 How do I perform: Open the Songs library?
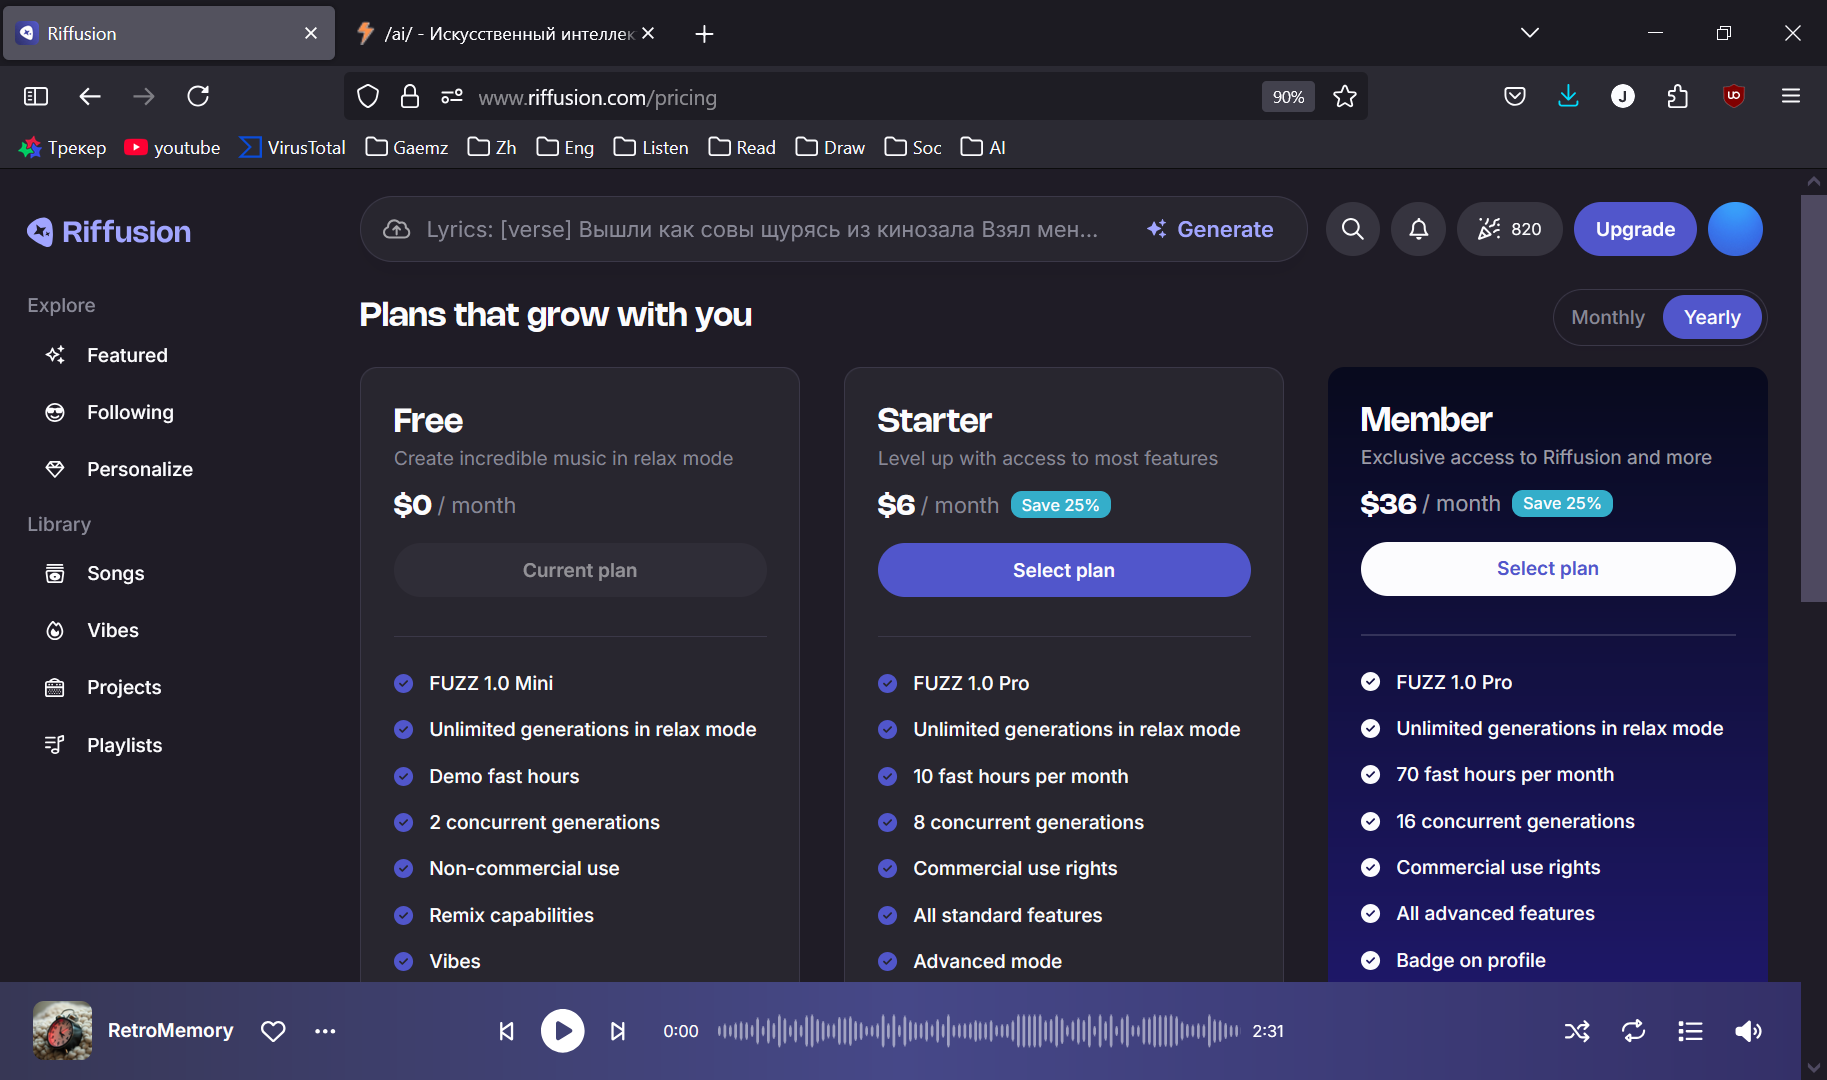click(x=115, y=573)
